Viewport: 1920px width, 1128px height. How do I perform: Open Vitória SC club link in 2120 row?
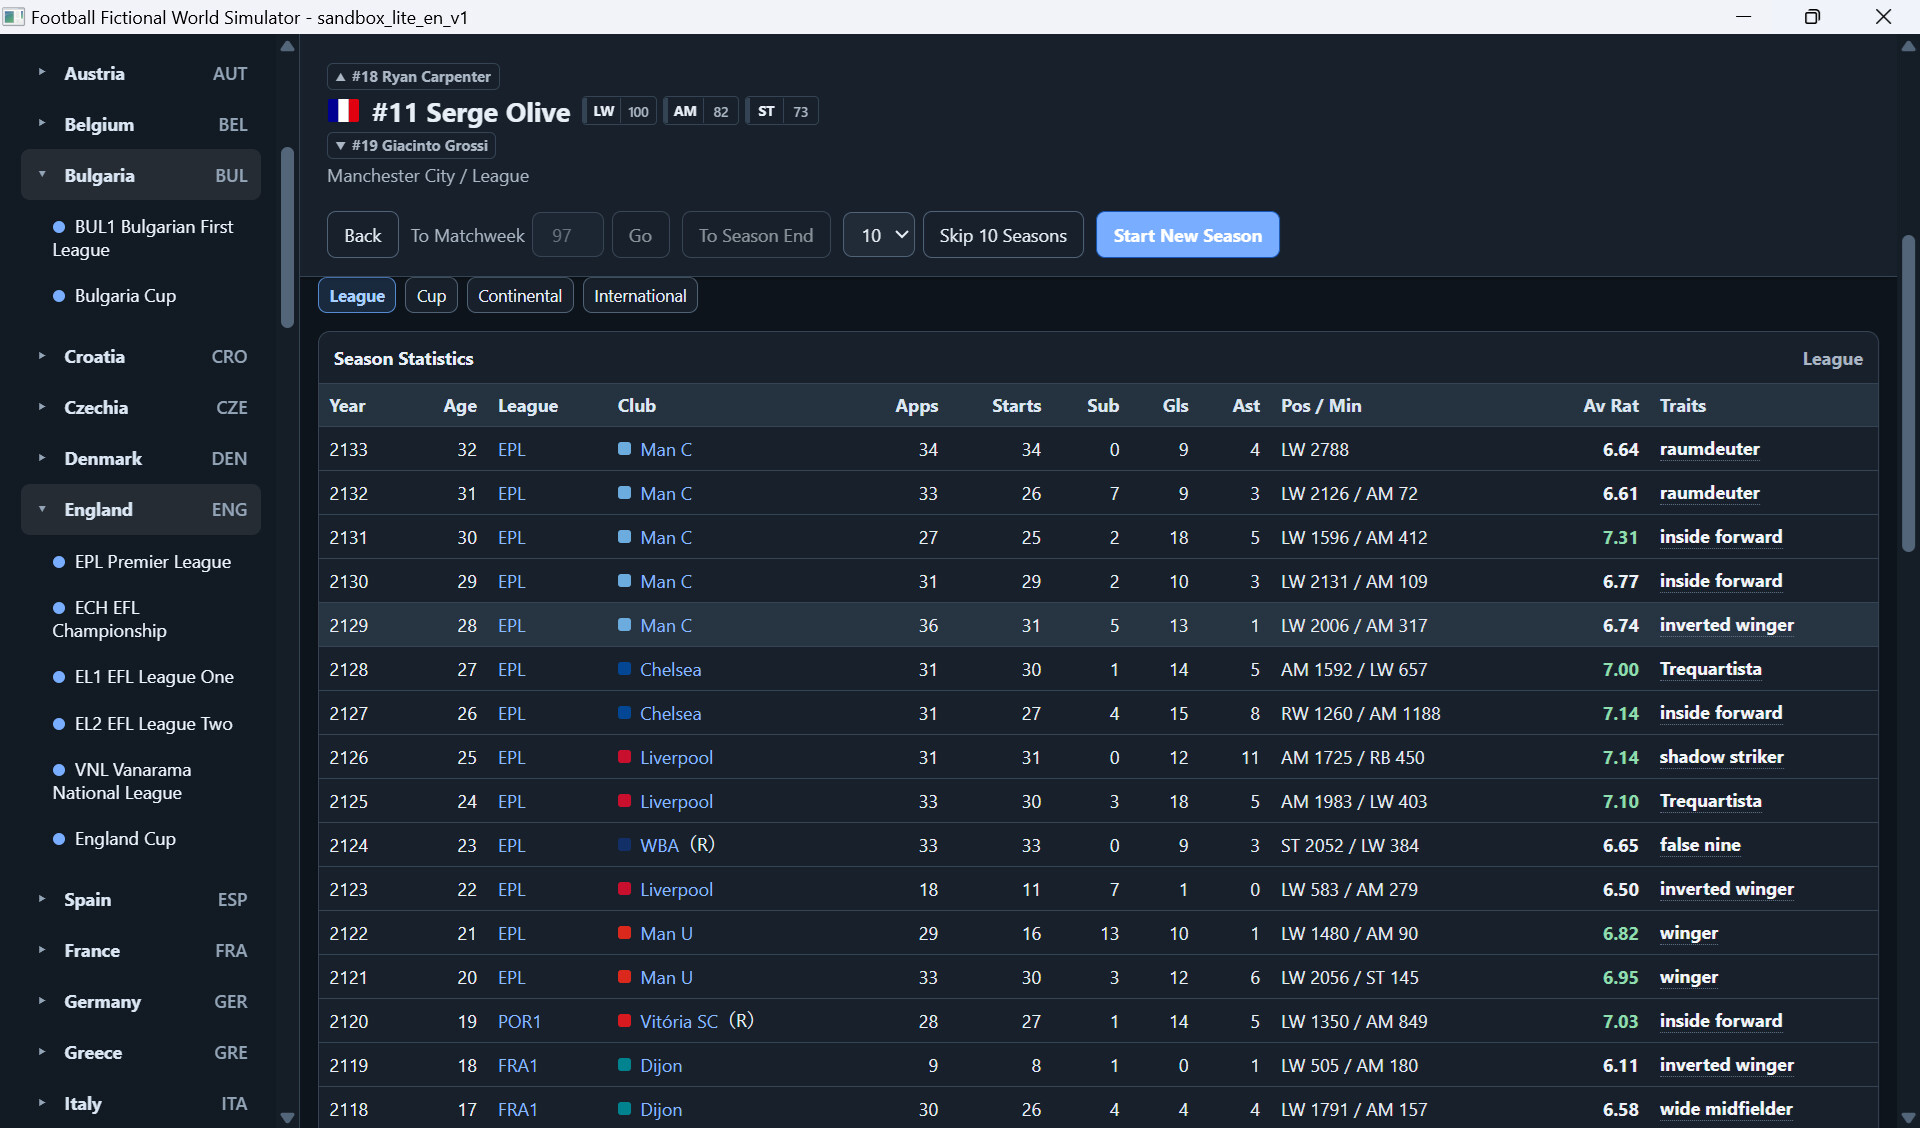pyautogui.click(x=679, y=1021)
